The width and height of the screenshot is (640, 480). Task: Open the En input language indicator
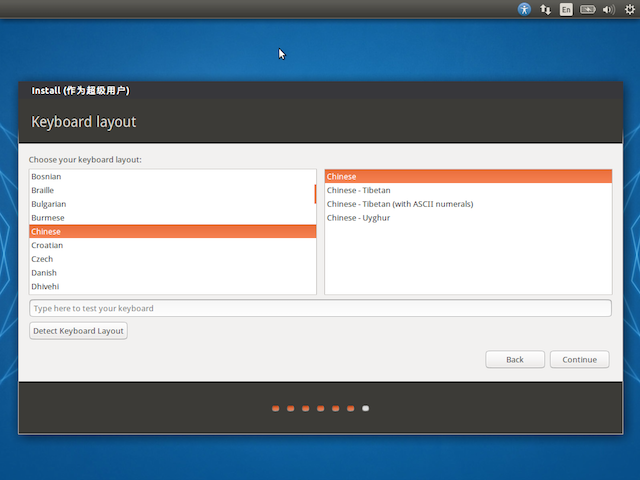coord(566,9)
